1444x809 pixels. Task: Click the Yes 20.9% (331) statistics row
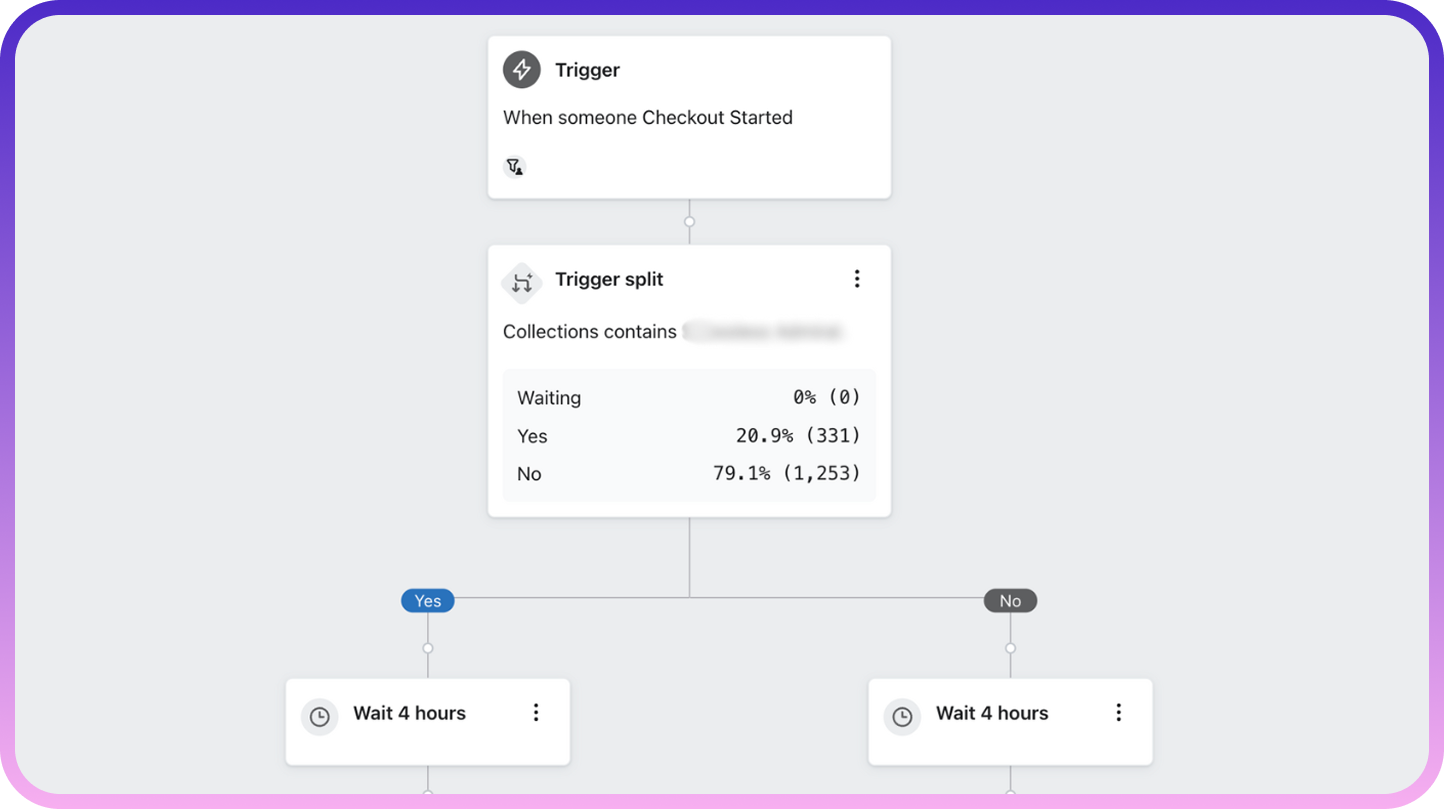point(688,436)
